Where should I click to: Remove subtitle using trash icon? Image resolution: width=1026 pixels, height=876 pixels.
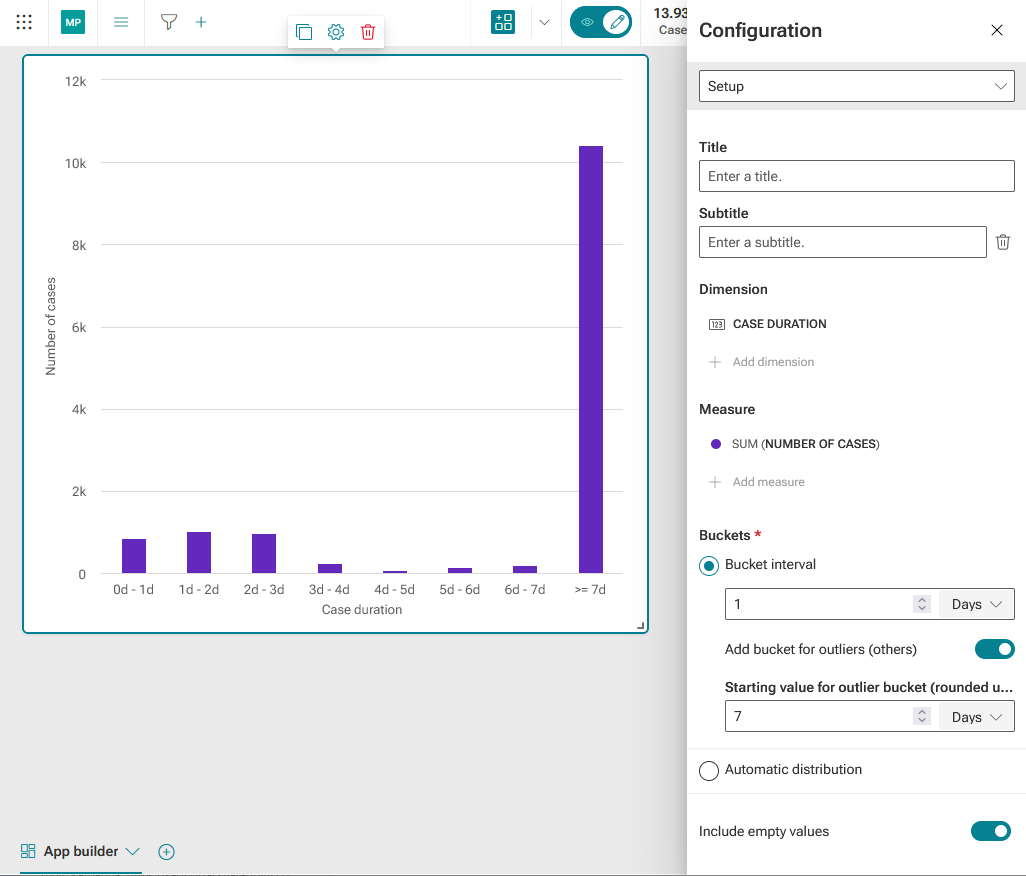click(x=1002, y=242)
